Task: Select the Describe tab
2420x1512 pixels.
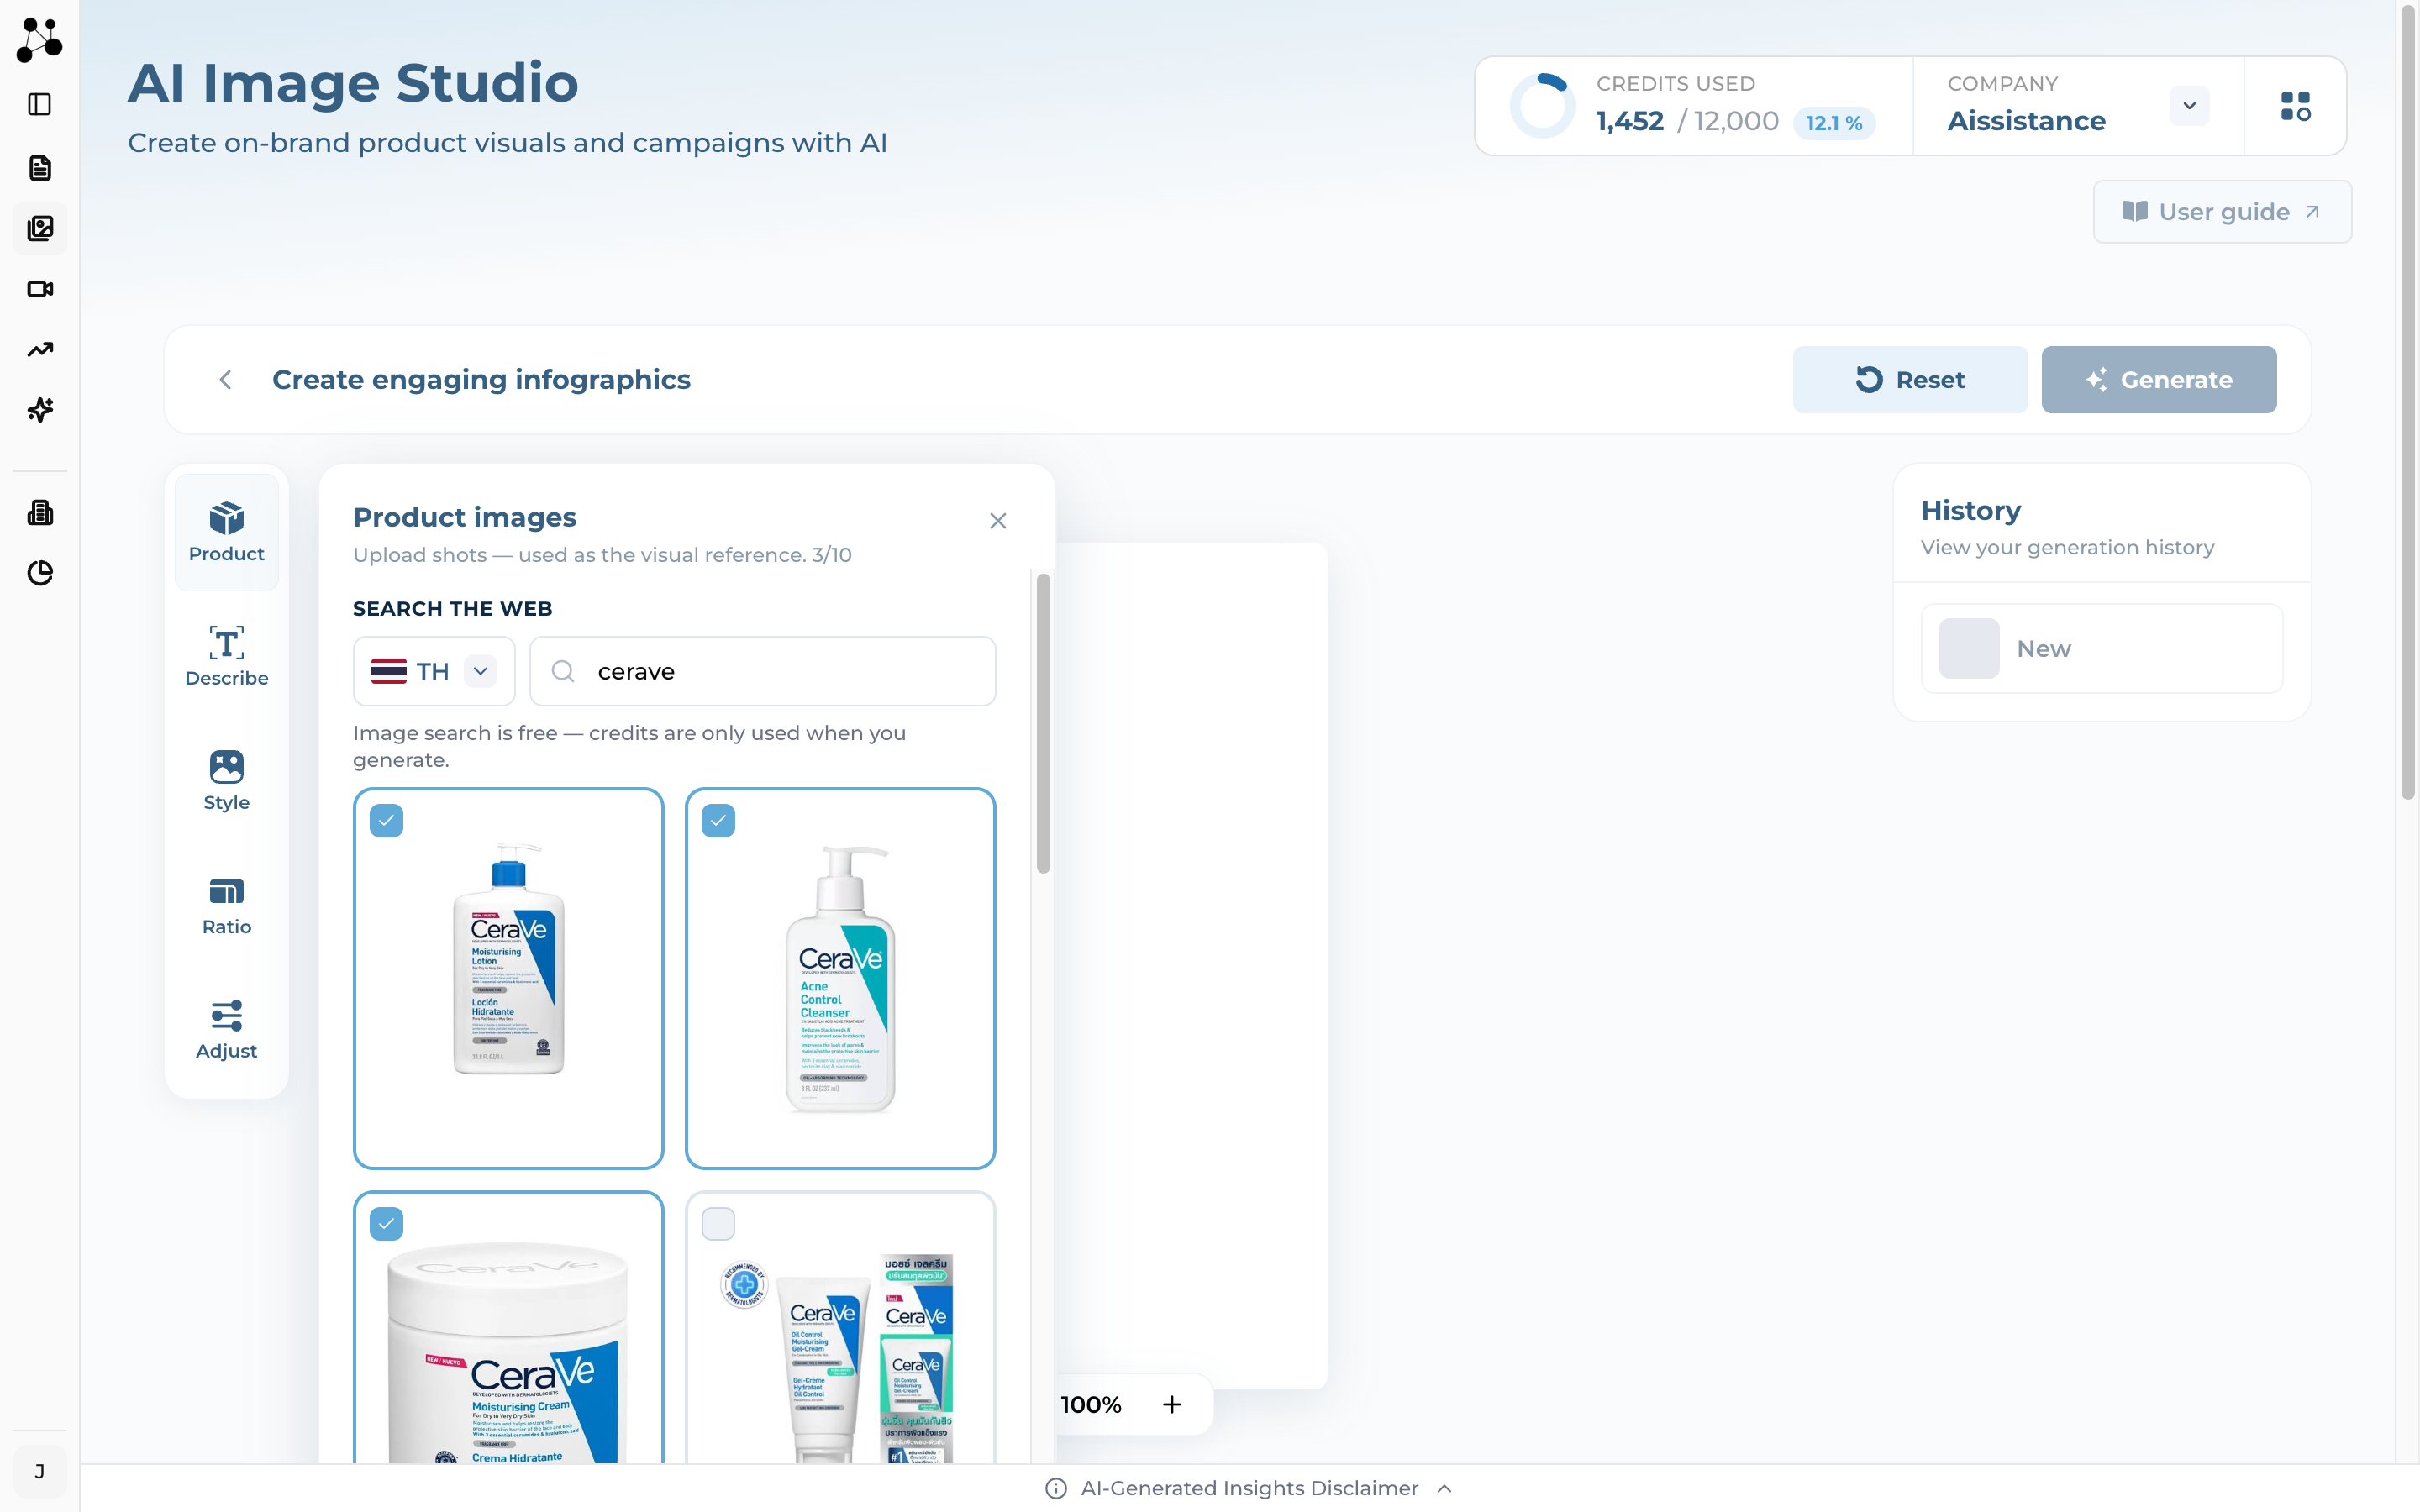Action: tap(227, 657)
